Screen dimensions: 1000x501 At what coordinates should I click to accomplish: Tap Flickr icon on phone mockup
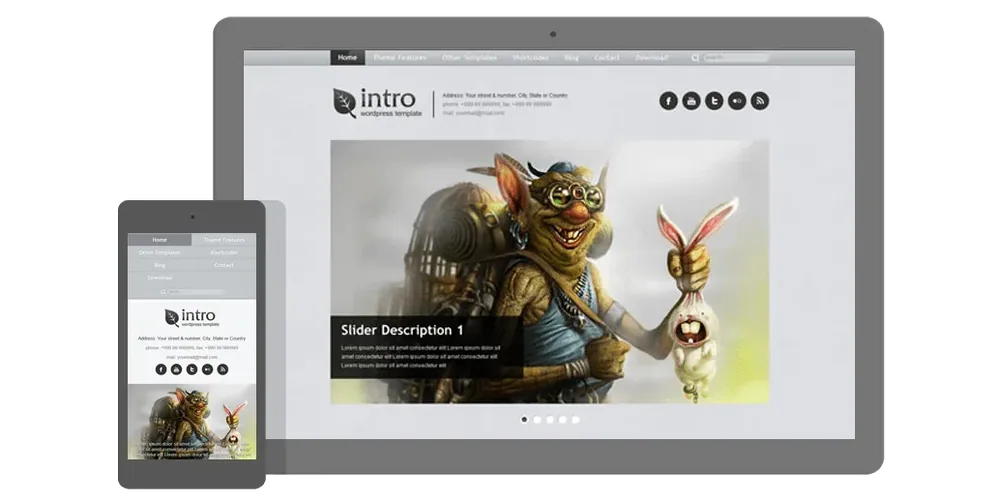(207, 369)
